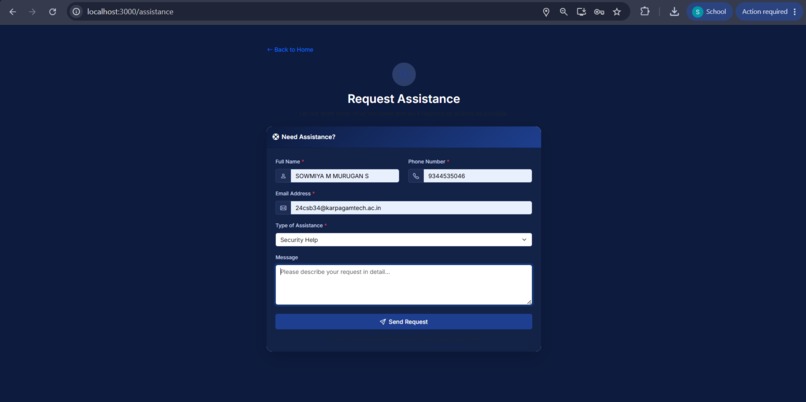
Task: Click the Type of Assistance label
Action: [299, 226]
